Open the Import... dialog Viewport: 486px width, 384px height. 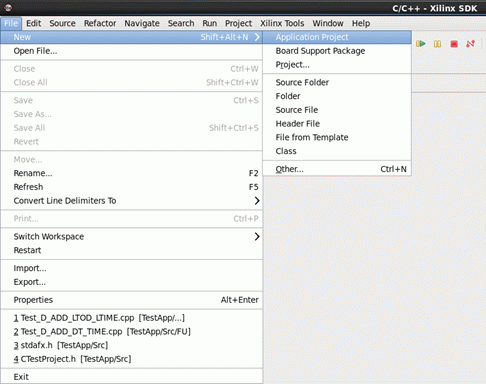(132, 268)
